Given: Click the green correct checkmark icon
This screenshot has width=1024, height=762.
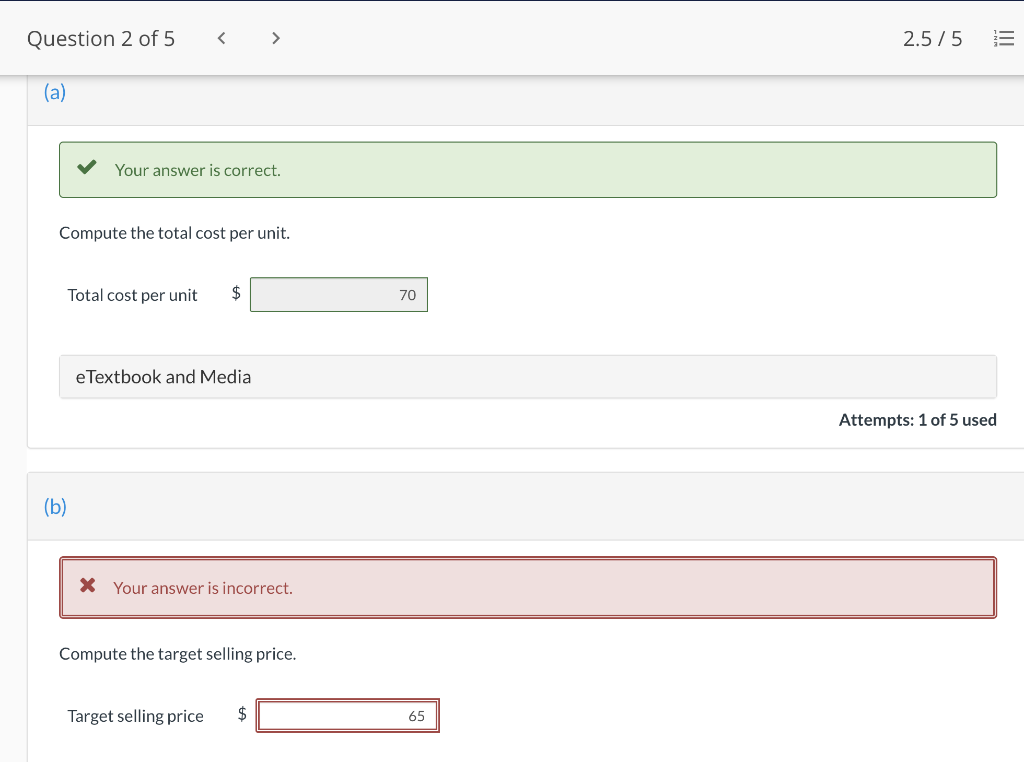Looking at the screenshot, I should 87,169.
